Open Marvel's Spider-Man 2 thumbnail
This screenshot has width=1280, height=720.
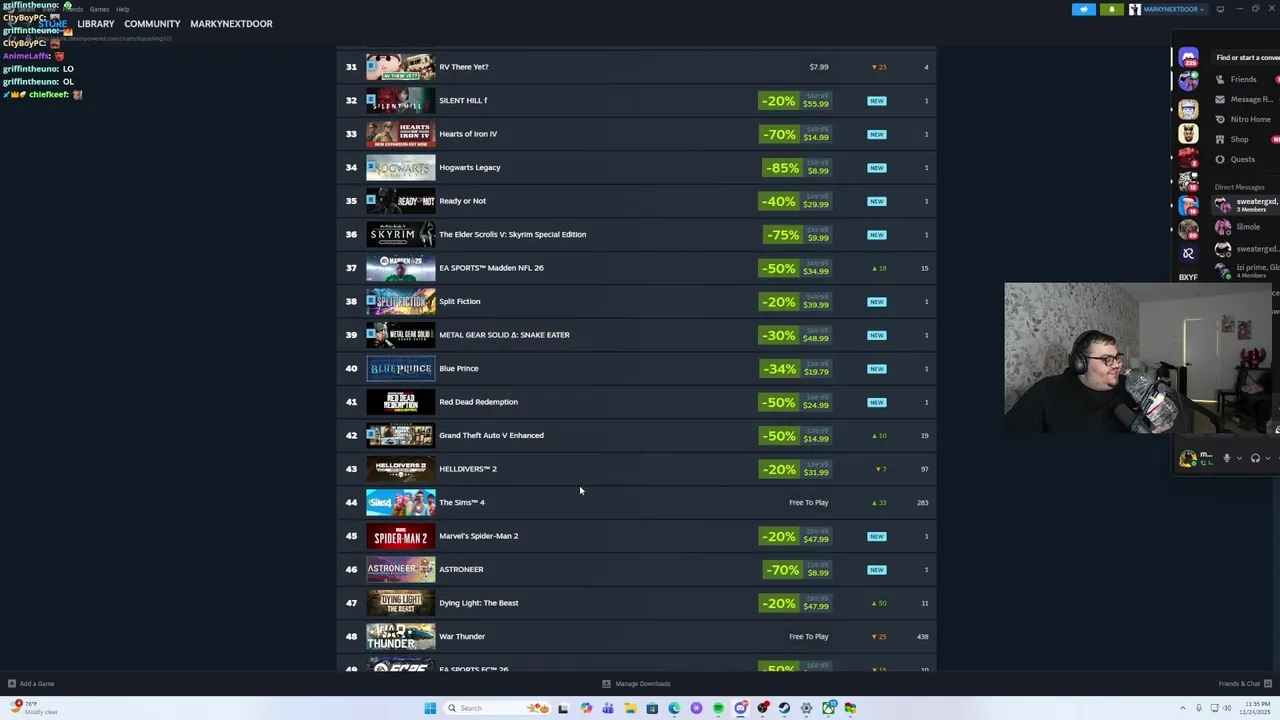(400, 536)
